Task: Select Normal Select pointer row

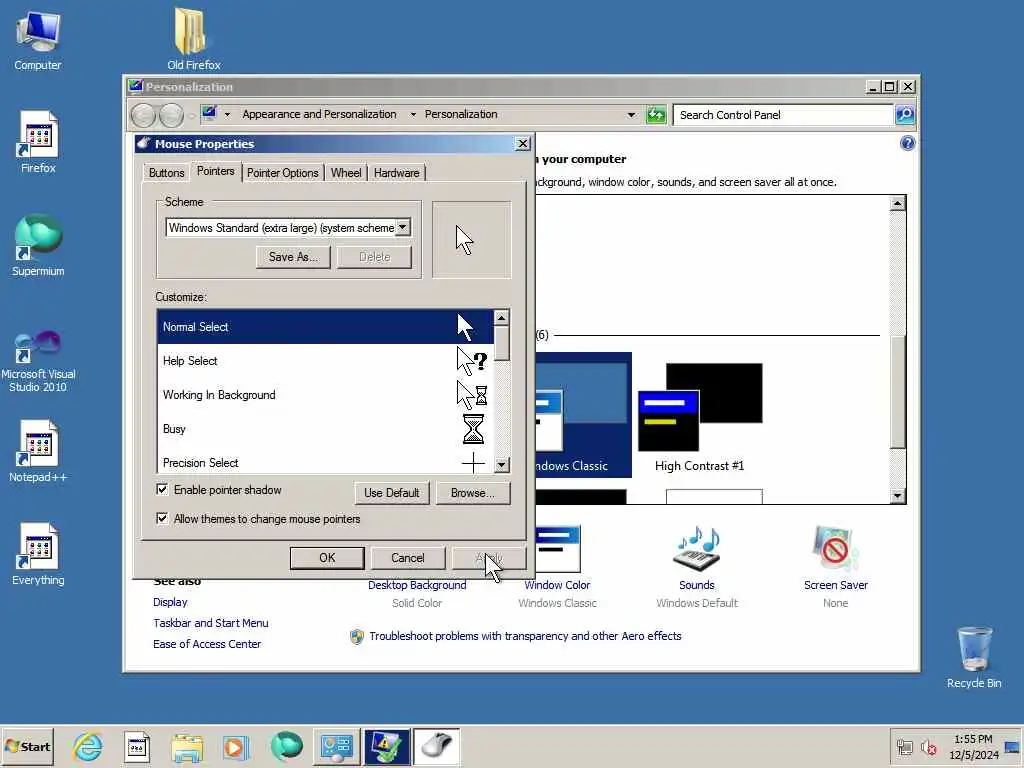Action: click(325, 327)
